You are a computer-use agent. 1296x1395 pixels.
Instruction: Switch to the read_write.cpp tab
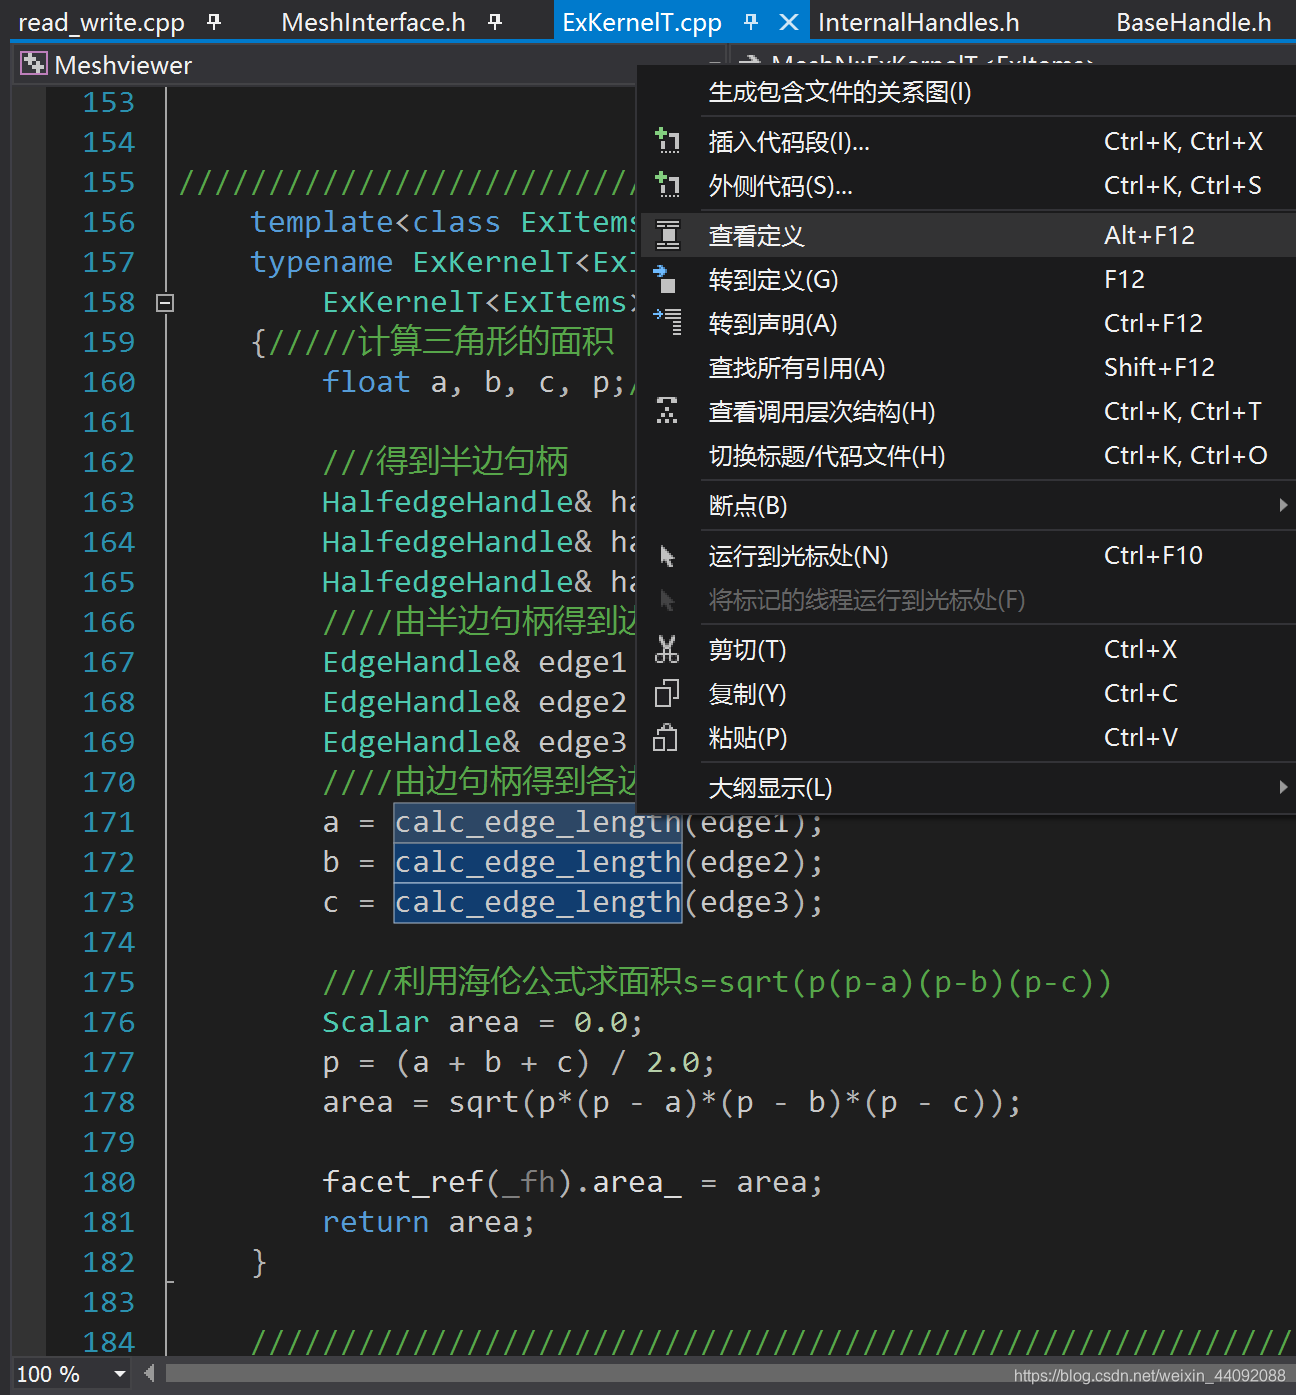click(x=101, y=22)
